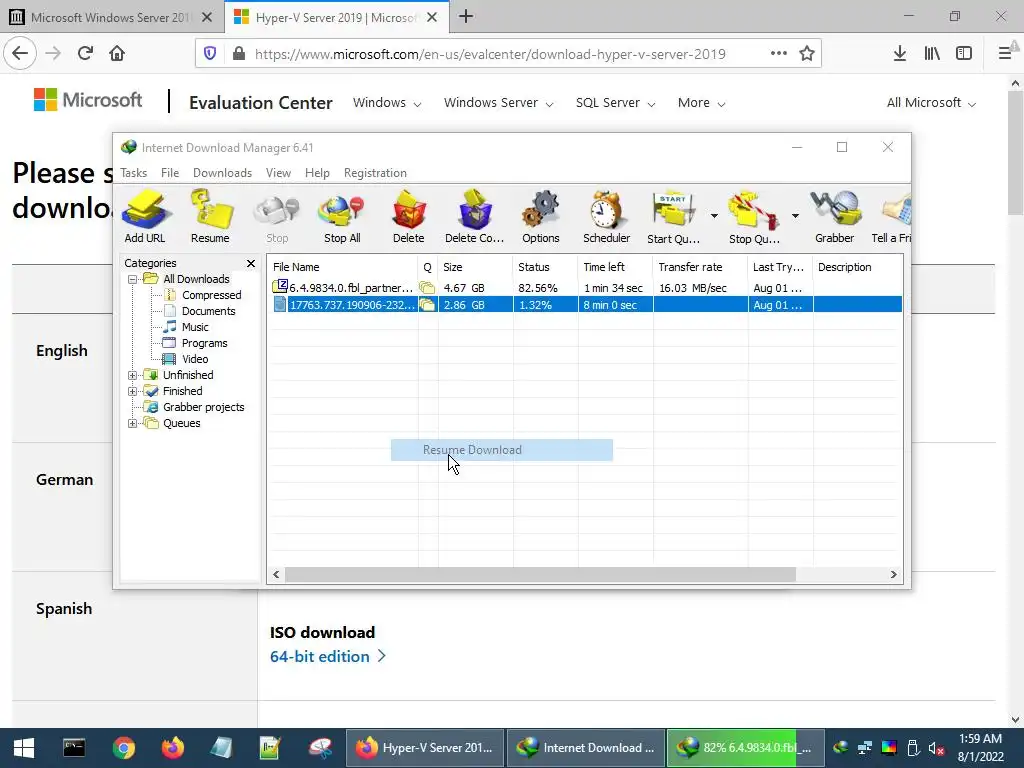Image resolution: width=1024 pixels, height=768 pixels.
Task: Open Start Queue dropdown arrow
Action: point(714,216)
